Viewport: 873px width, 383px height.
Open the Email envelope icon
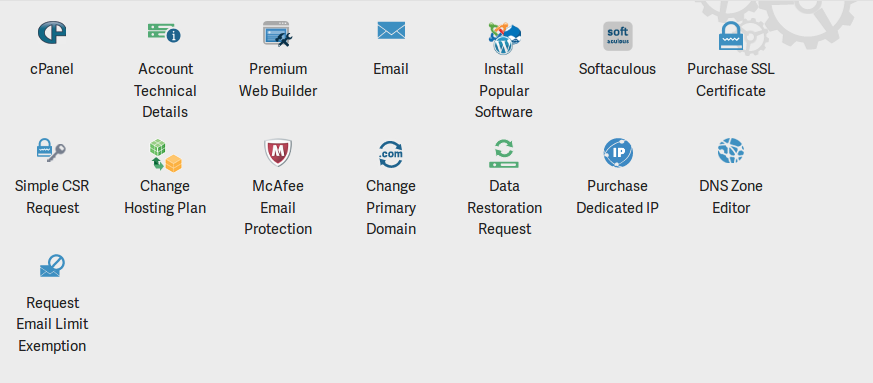point(391,30)
